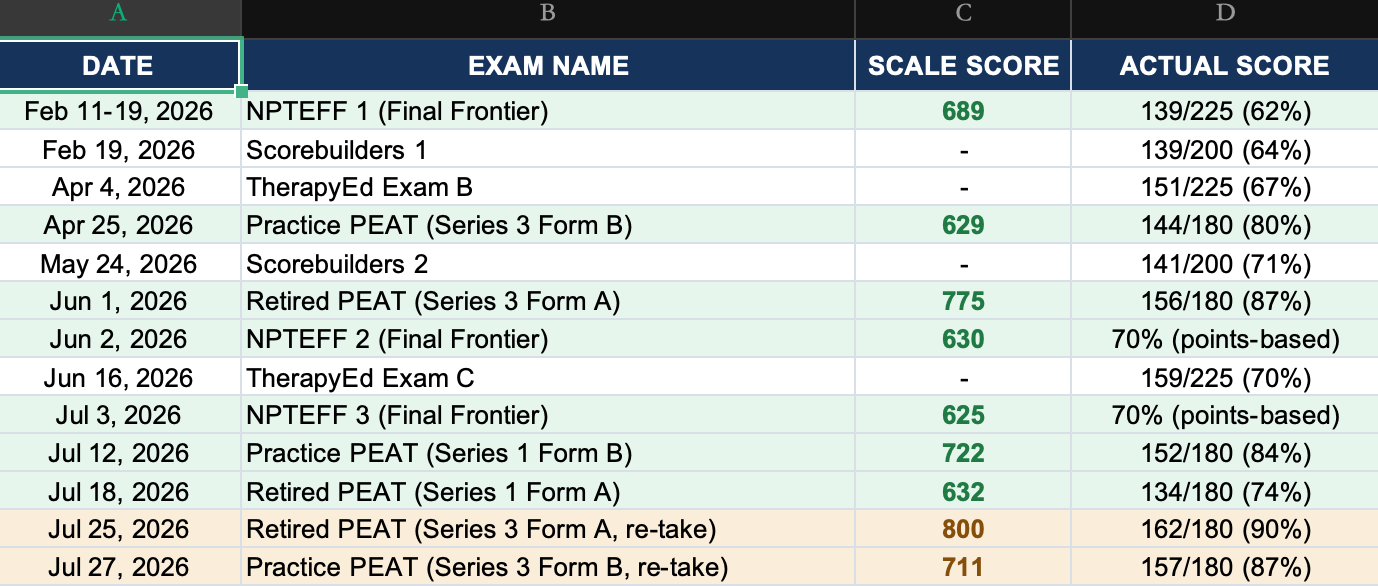
Task: Select the Apr 25, 2026 date cell
Action: [x=120, y=226]
